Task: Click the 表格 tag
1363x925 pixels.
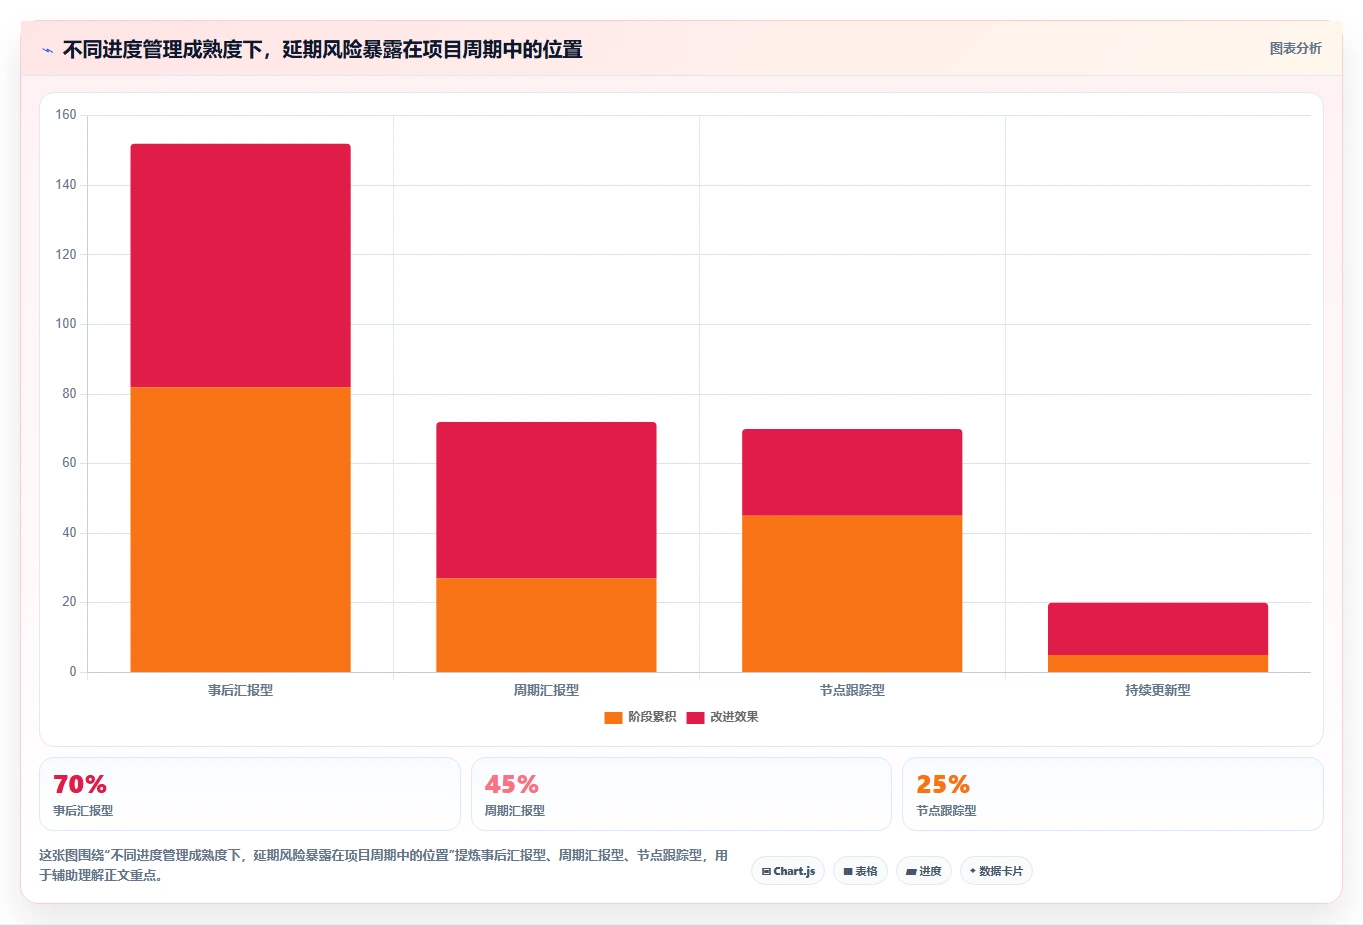Action: click(860, 871)
